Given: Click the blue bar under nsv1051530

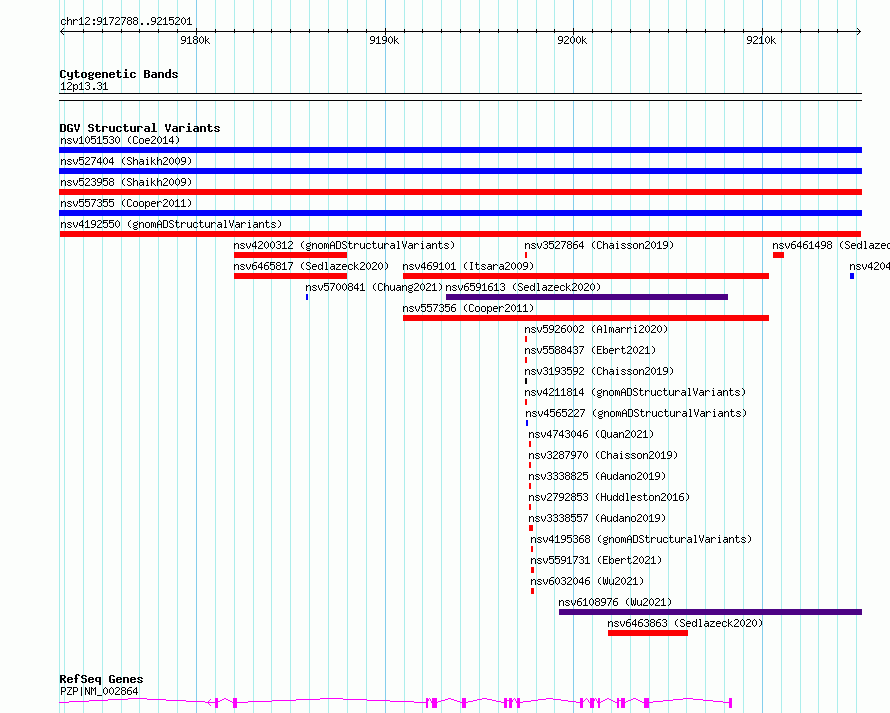Looking at the screenshot, I should click(460, 150).
